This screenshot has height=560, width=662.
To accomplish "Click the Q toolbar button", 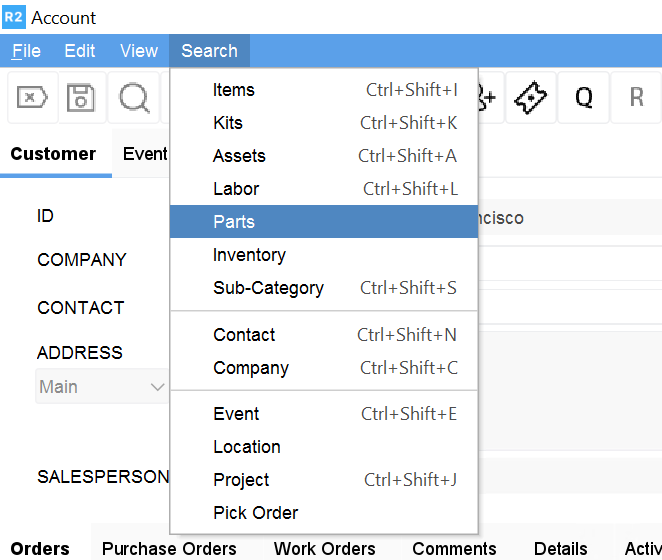I will tap(583, 97).
